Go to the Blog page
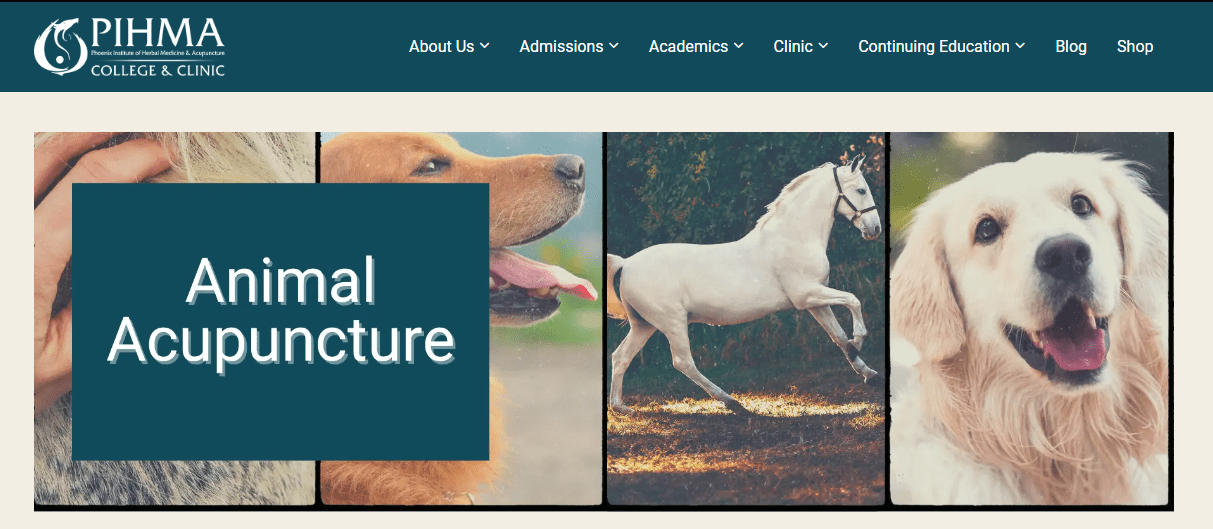Viewport: 1213px width, 529px height. pos(1071,46)
